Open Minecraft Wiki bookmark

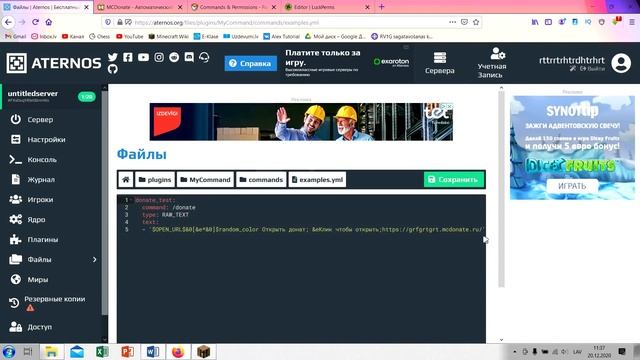(168, 36)
